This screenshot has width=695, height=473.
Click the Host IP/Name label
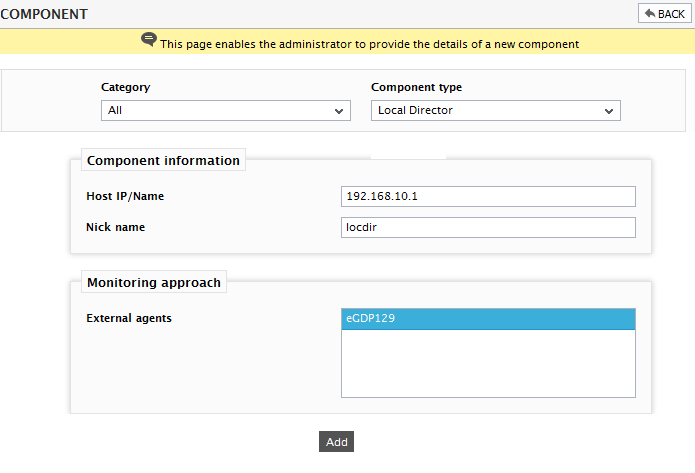click(x=125, y=196)
